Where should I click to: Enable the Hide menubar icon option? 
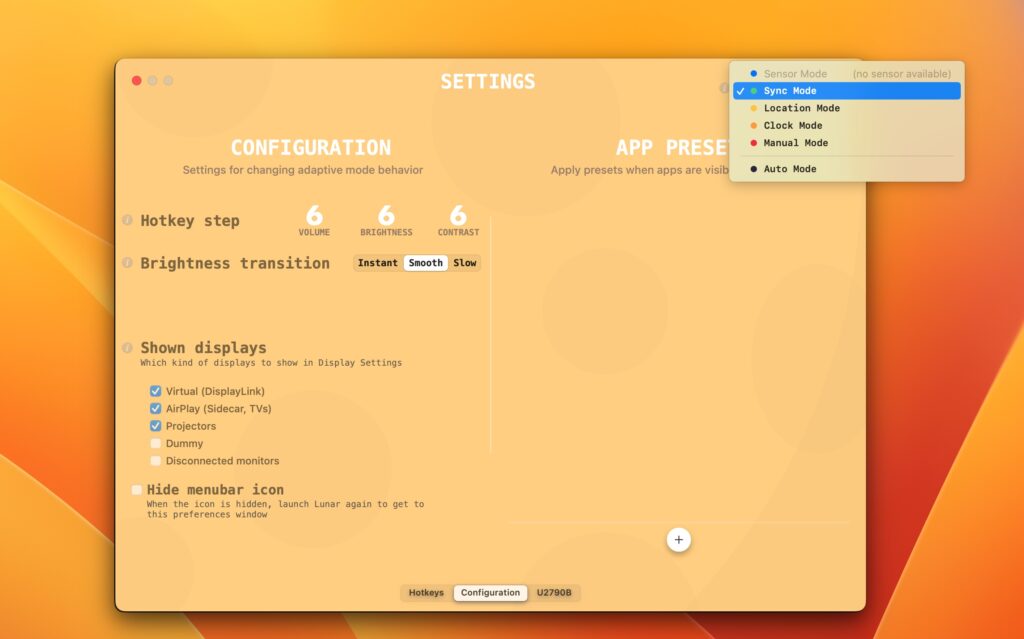pyautogui.click(x=137, y=489)
